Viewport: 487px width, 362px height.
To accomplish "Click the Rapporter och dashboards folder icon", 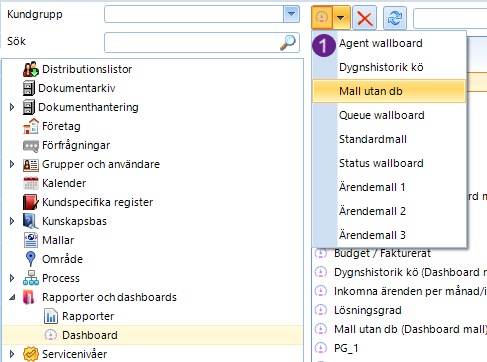I will tap(29, 297).
